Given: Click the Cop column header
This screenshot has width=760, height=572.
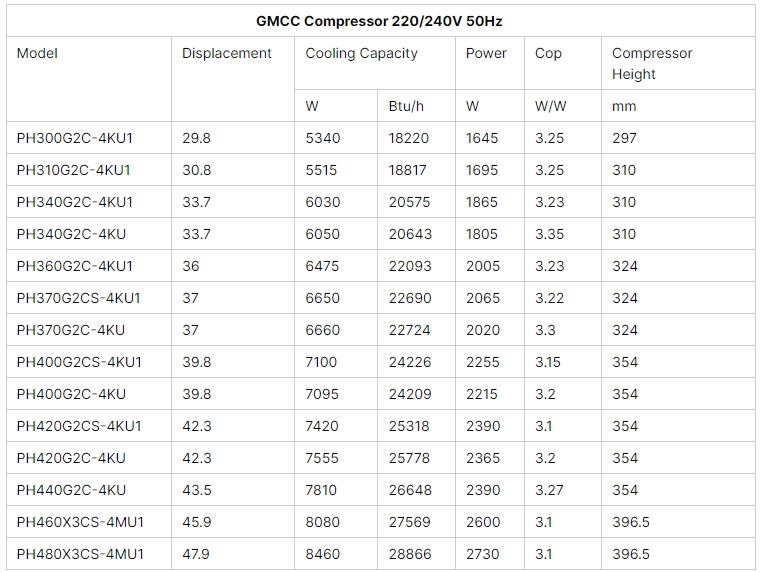Looking at the screenshot, I should coord(548,53).
